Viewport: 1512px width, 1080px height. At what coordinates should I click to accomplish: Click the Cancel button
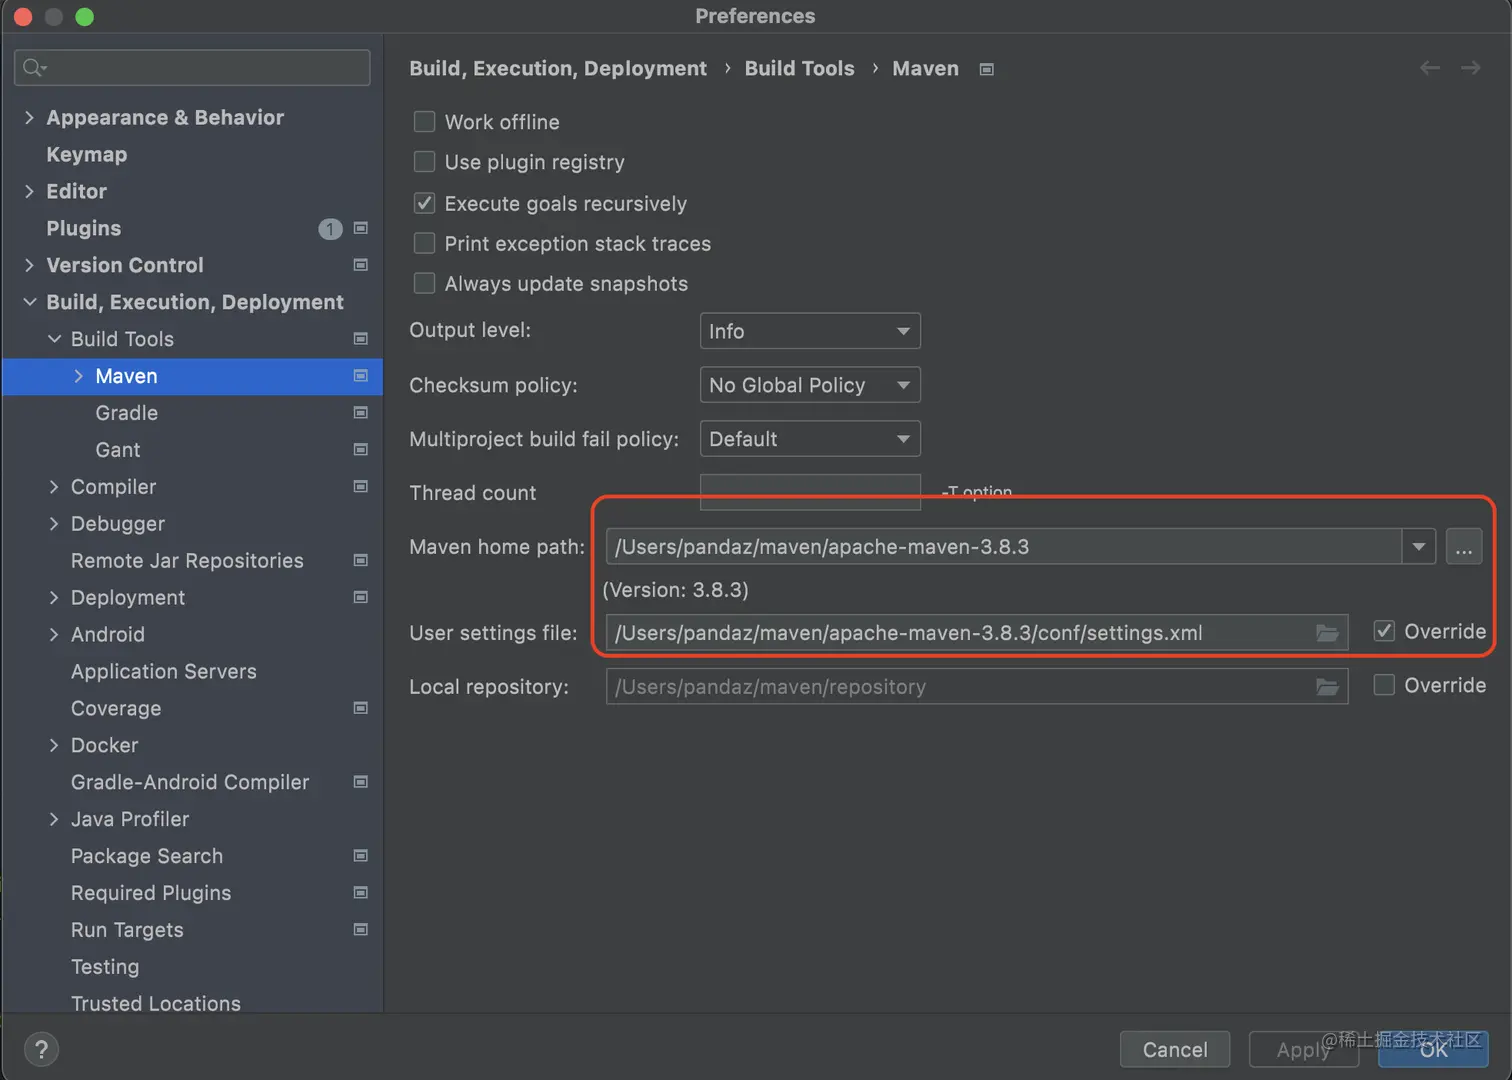tap(1175, 1049)
